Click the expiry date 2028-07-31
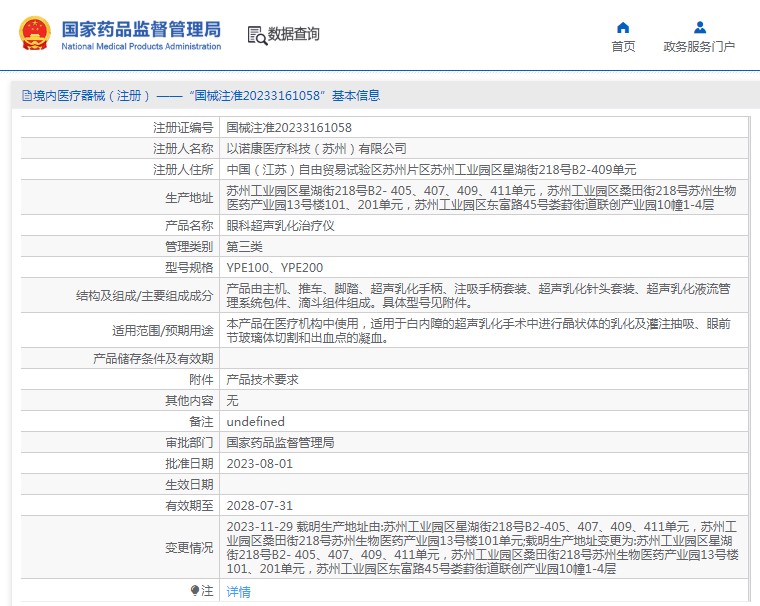Image resolution: width=760 pixels, height=606 pixels. point(260,506)
